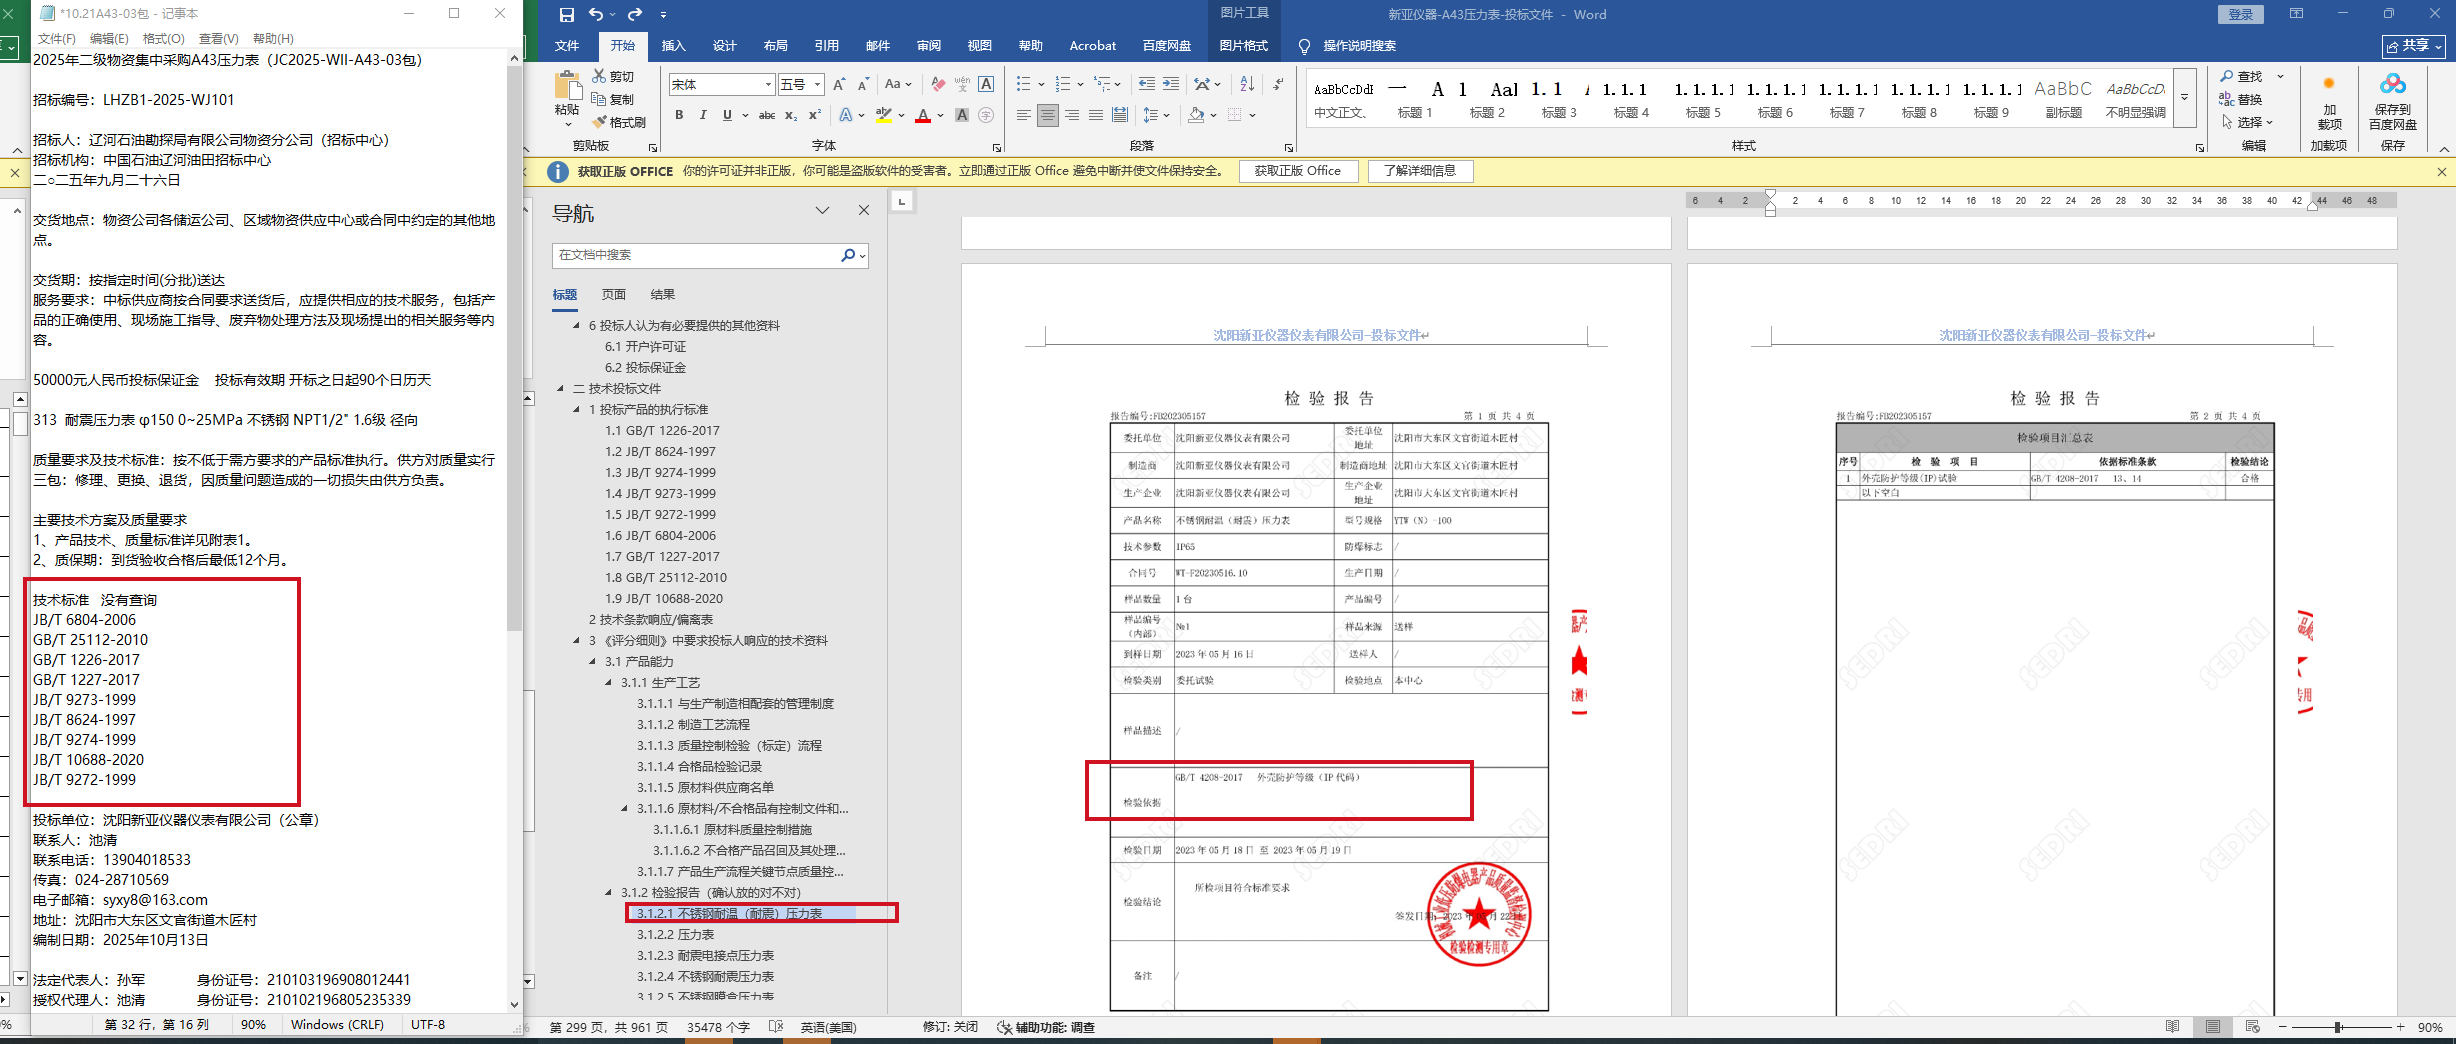Open the font color dropdown arrow
Image resolution: width=2456 pixels, height=1044 pixels.
point(942,115)
